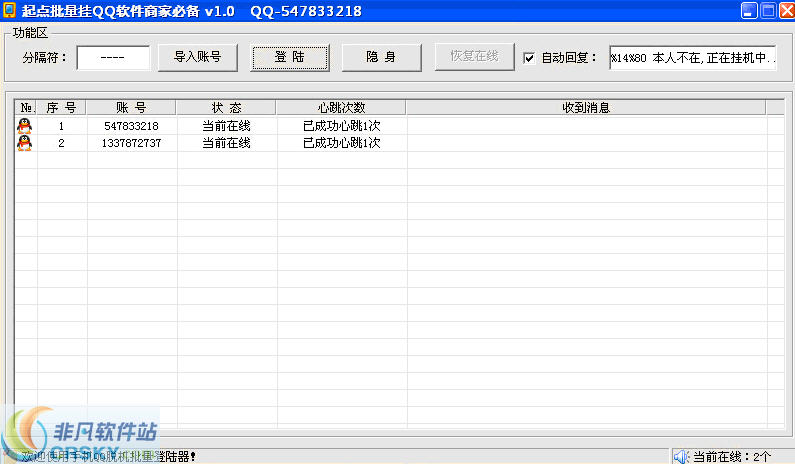Click 已成功心跳1次 in second row
The image size is (795, 464).
[342, 143]
